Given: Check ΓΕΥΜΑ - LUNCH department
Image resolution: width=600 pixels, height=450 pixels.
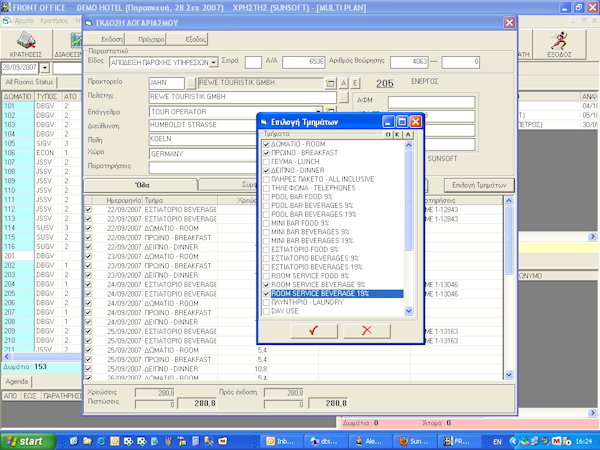Looking at the screenshot, I should [x=266, y=162].
